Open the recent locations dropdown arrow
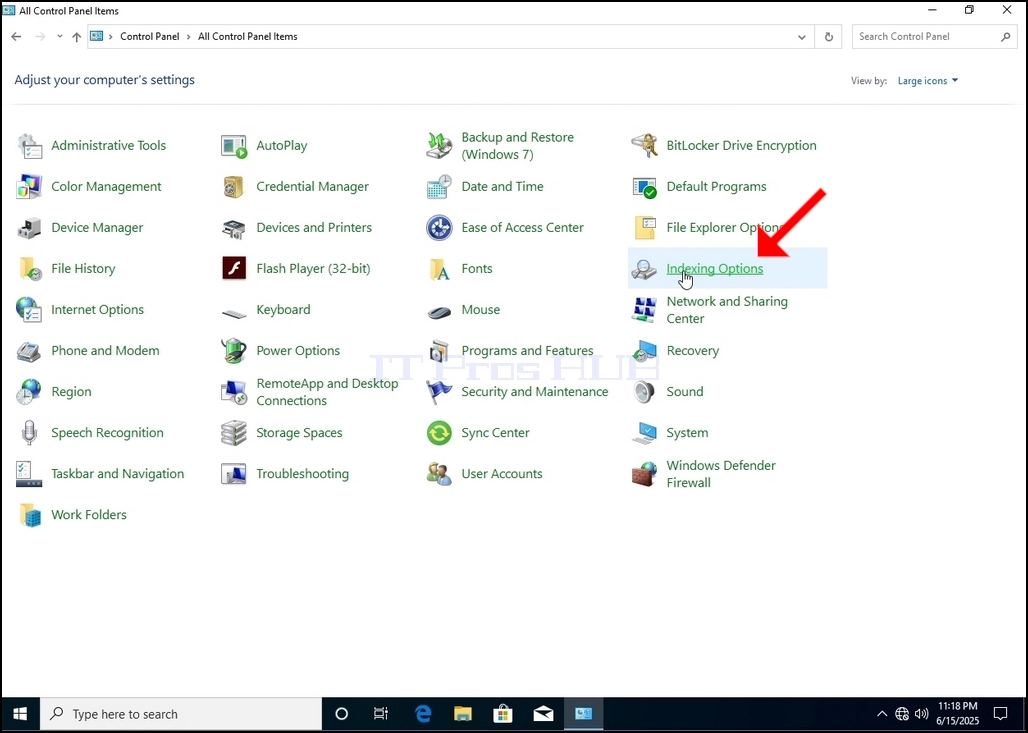The image size is (1028, 733). (x=60, y=37)
